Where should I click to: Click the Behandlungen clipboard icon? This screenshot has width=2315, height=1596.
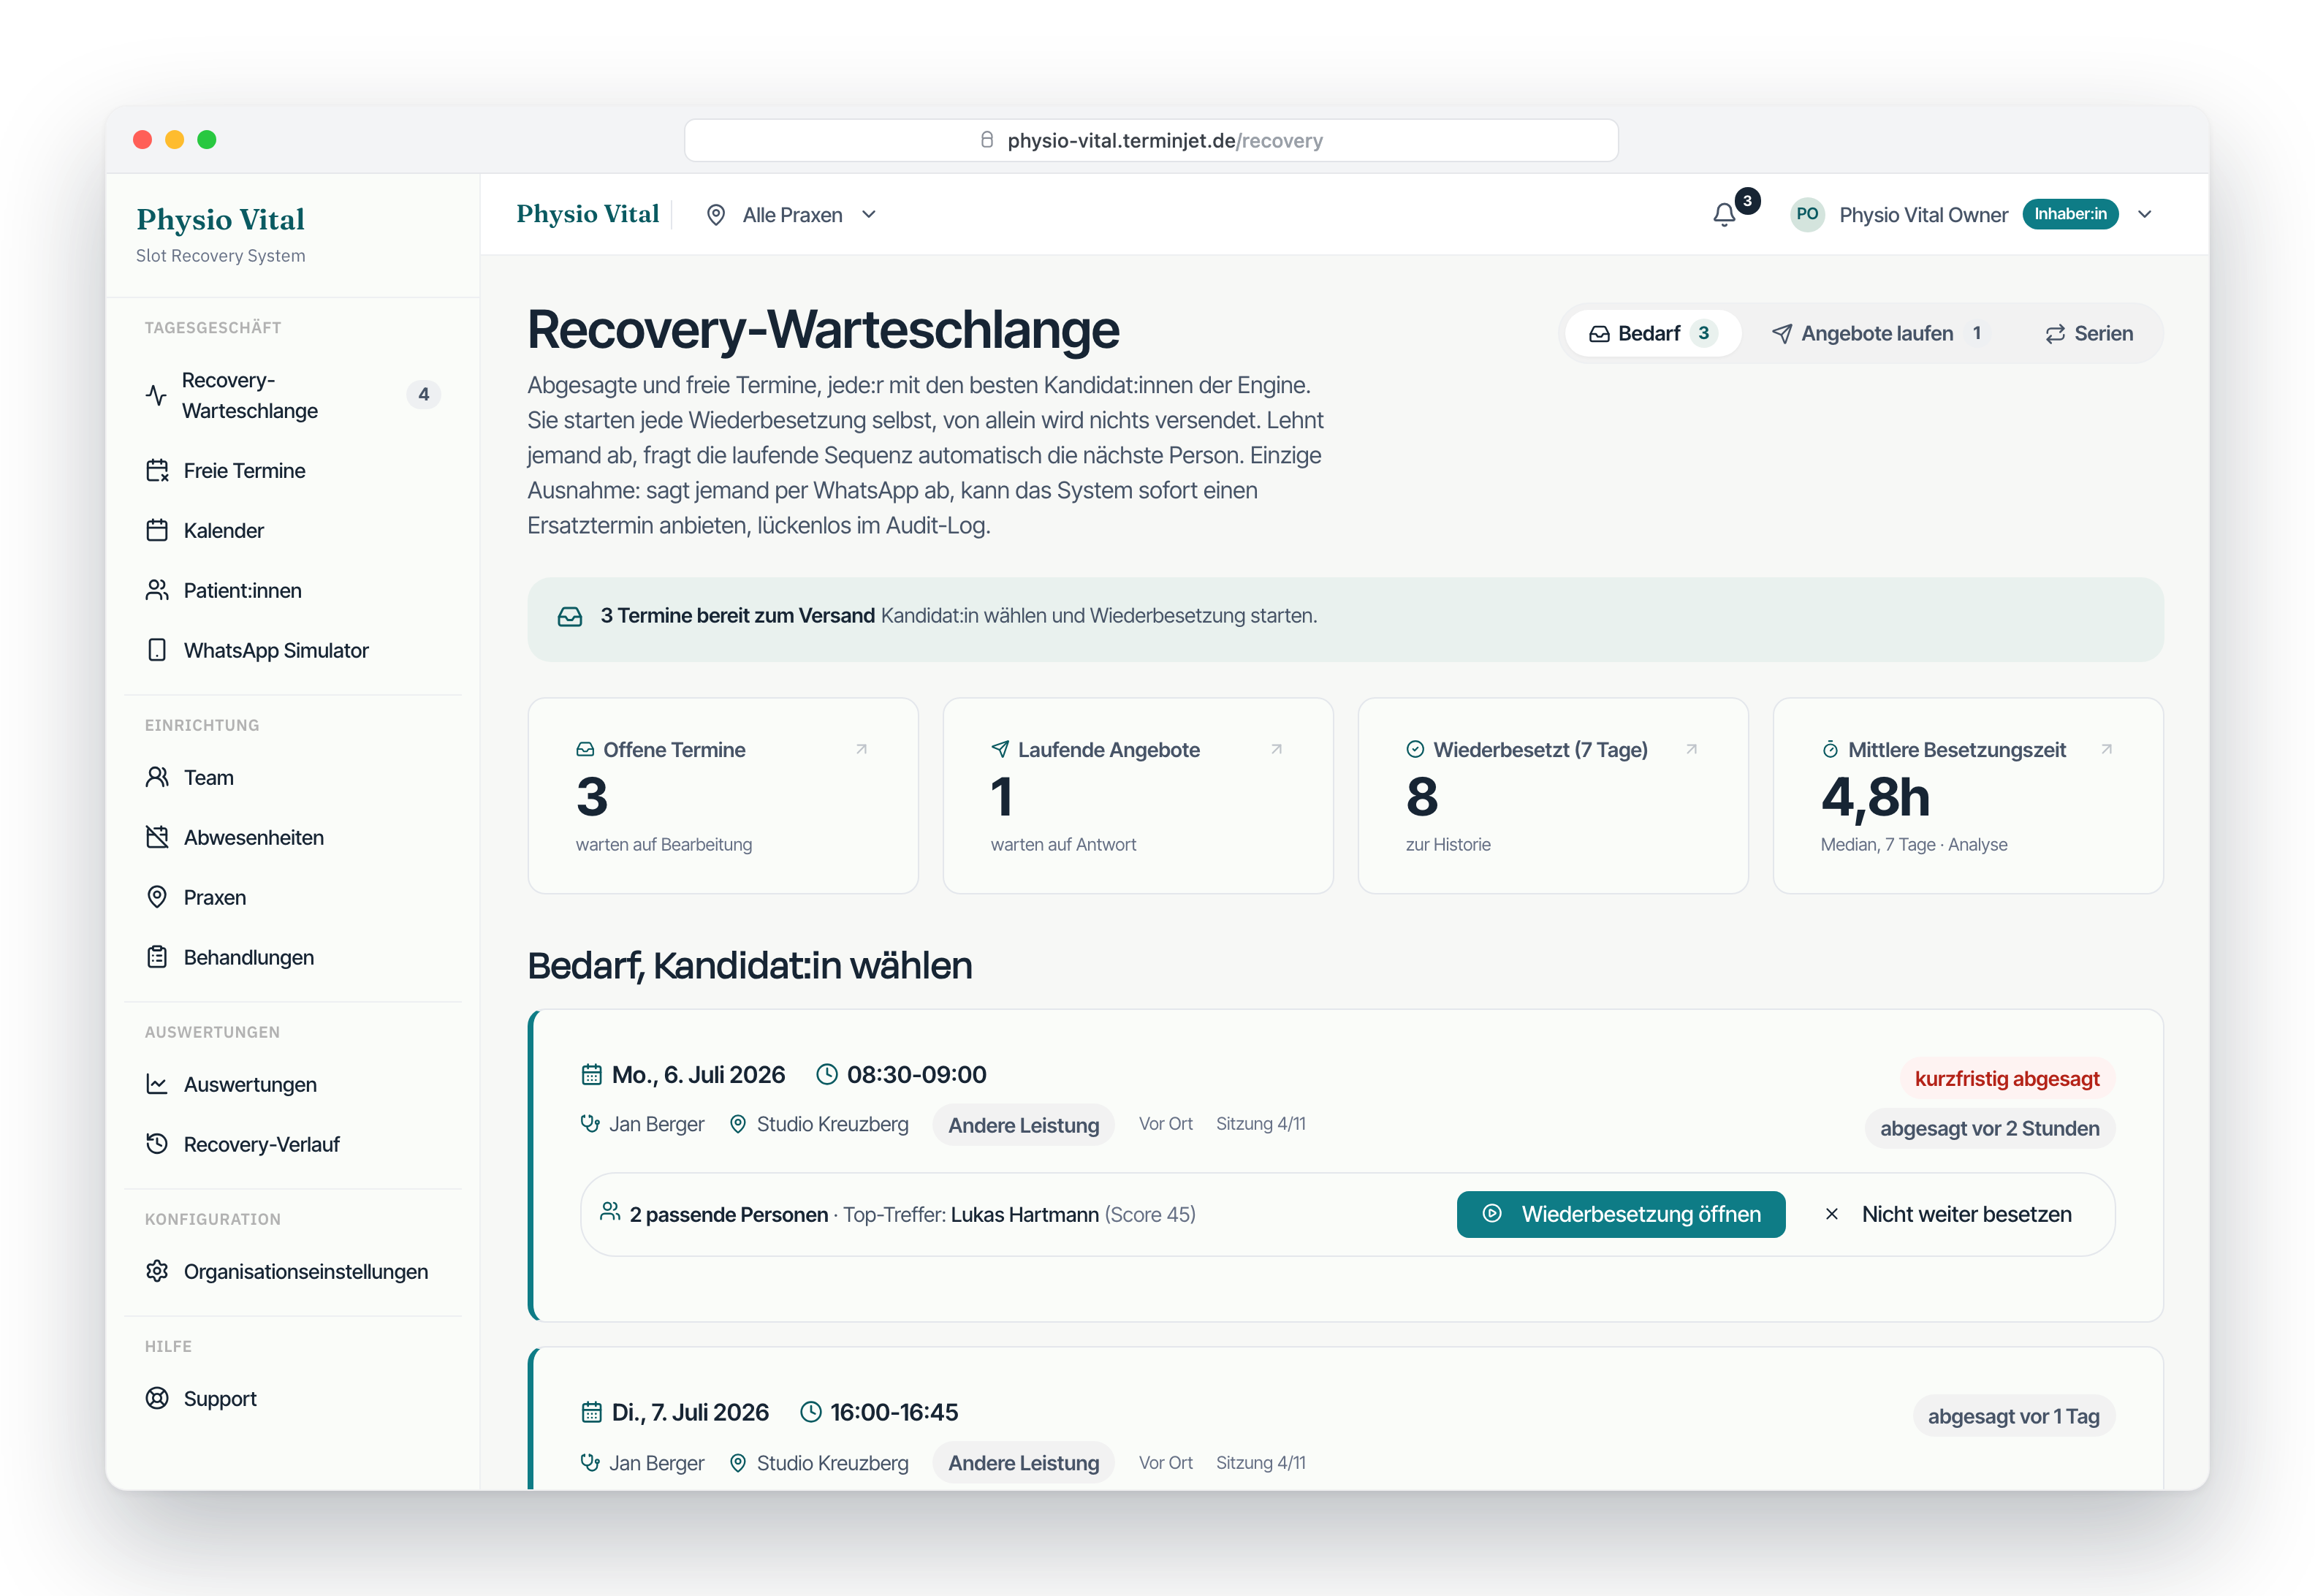[157, 957]
